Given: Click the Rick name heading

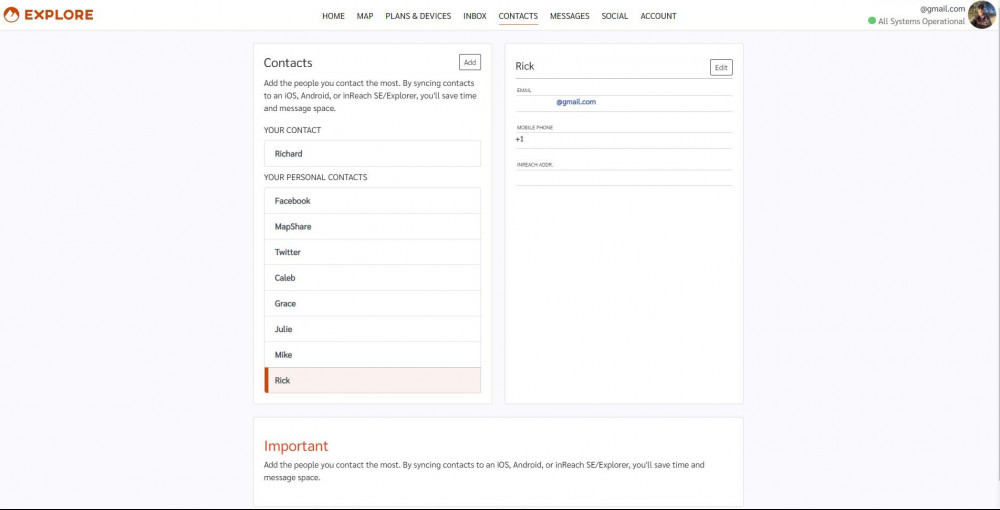Looking at the screenshot, I should (x=525, y=66).
